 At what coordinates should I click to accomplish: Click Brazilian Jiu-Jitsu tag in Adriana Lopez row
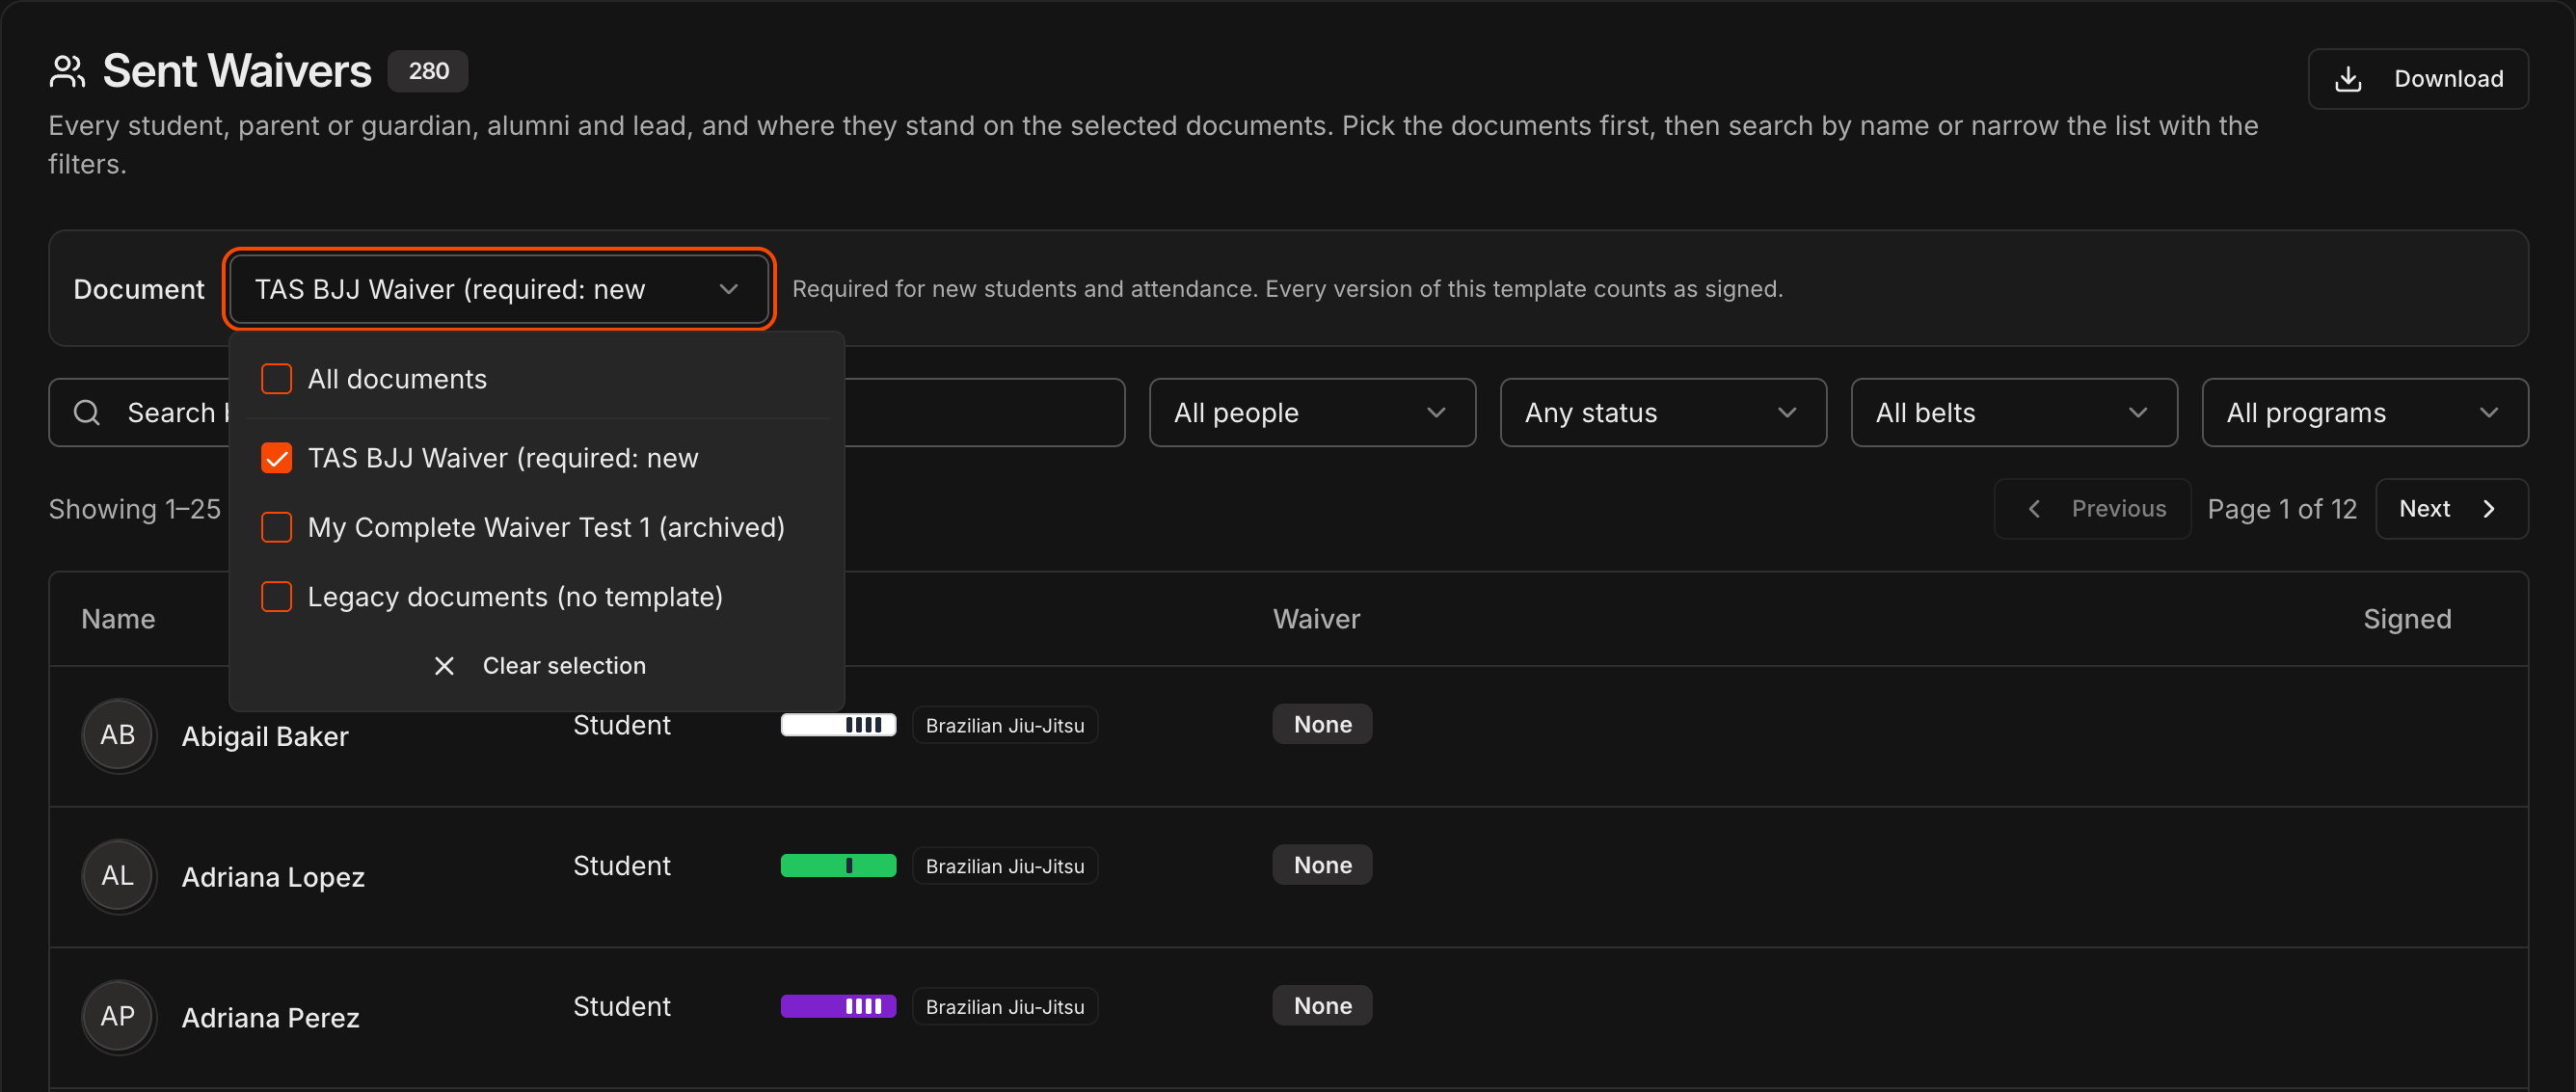coord(1005,866)
